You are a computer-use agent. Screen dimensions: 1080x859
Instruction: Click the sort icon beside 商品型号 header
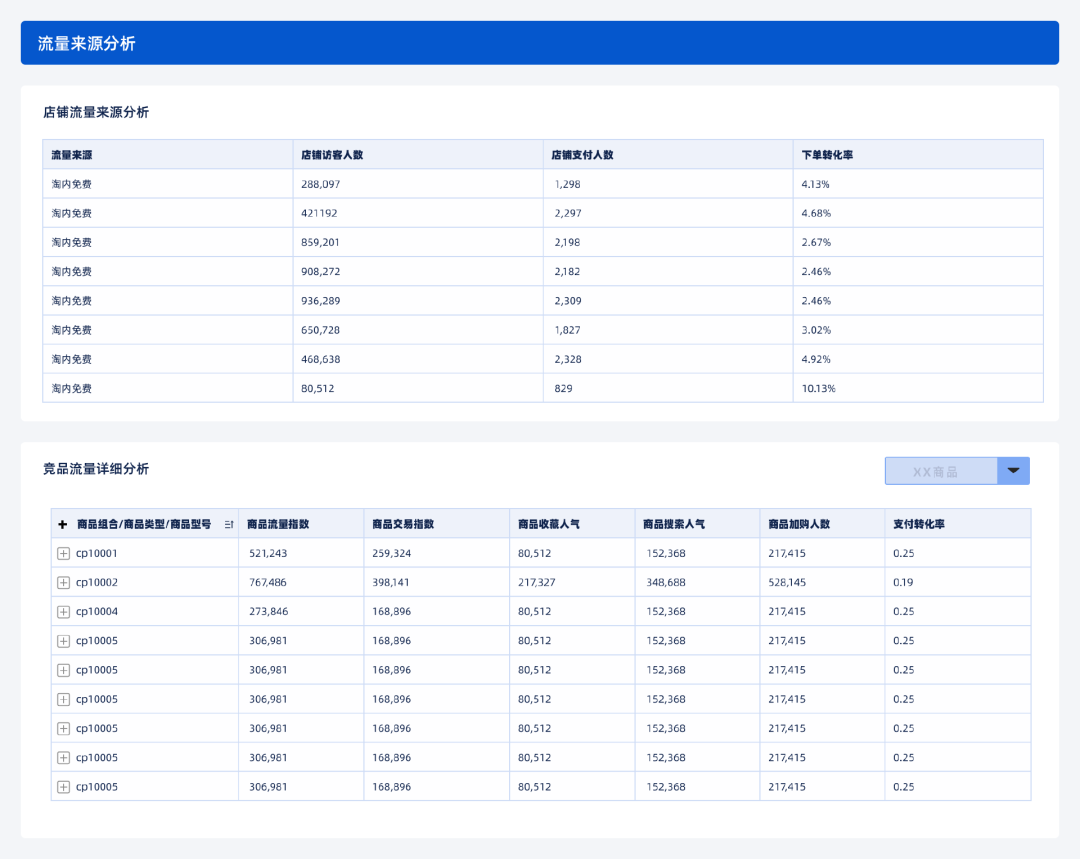click(229, 525)
